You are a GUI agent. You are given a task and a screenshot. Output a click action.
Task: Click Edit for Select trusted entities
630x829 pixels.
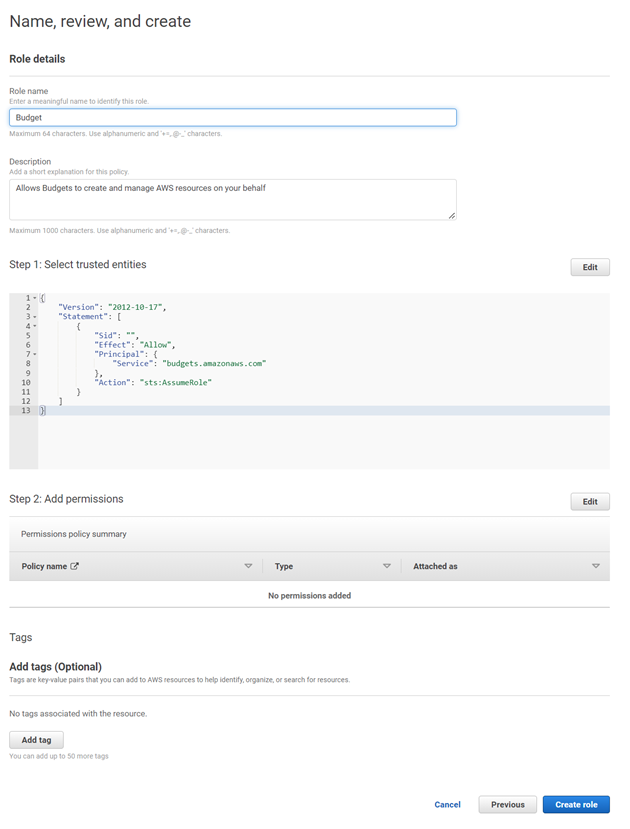(x=589, y=267)
